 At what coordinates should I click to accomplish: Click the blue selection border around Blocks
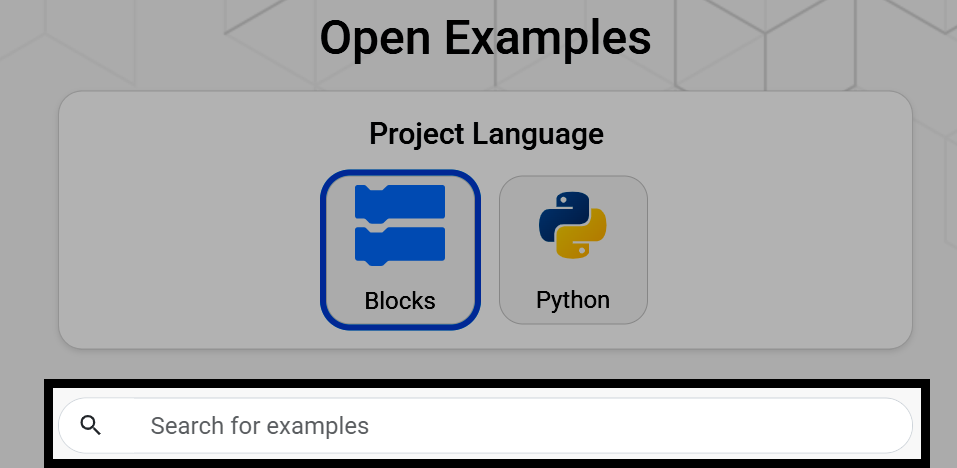pyautogui.click(x=323, y=250)
